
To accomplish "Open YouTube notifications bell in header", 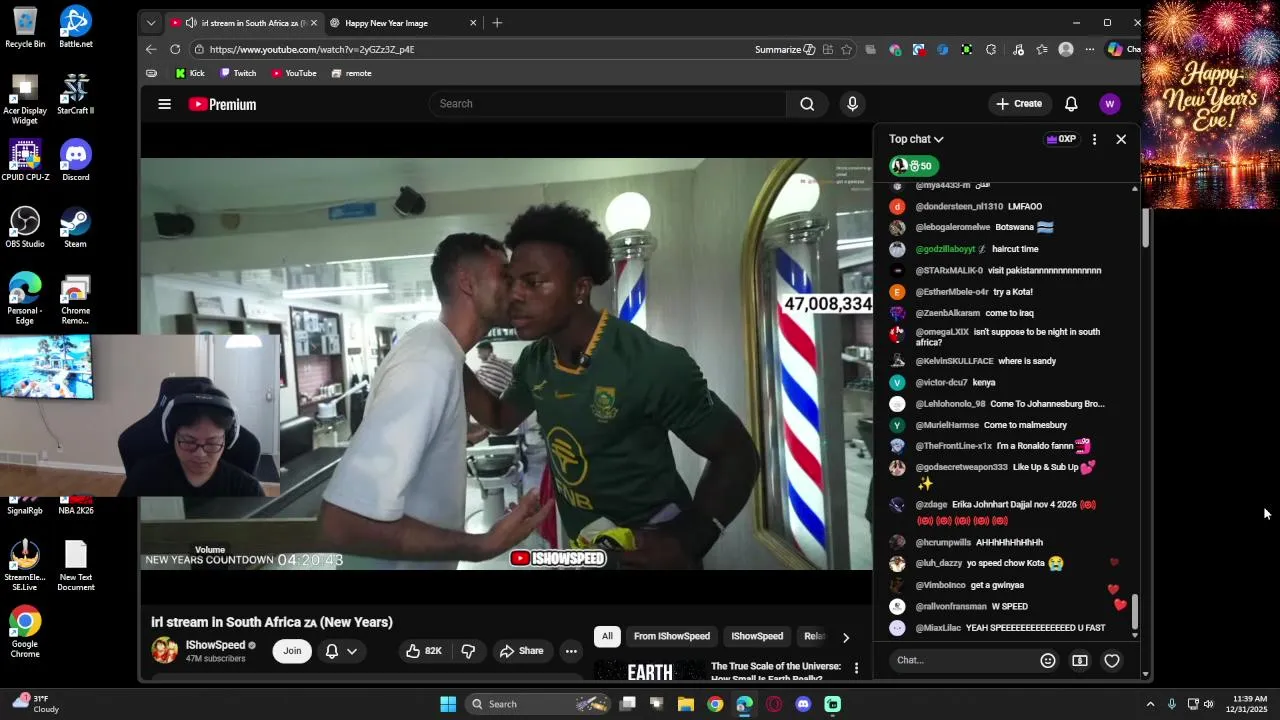I will (1071, 104).
